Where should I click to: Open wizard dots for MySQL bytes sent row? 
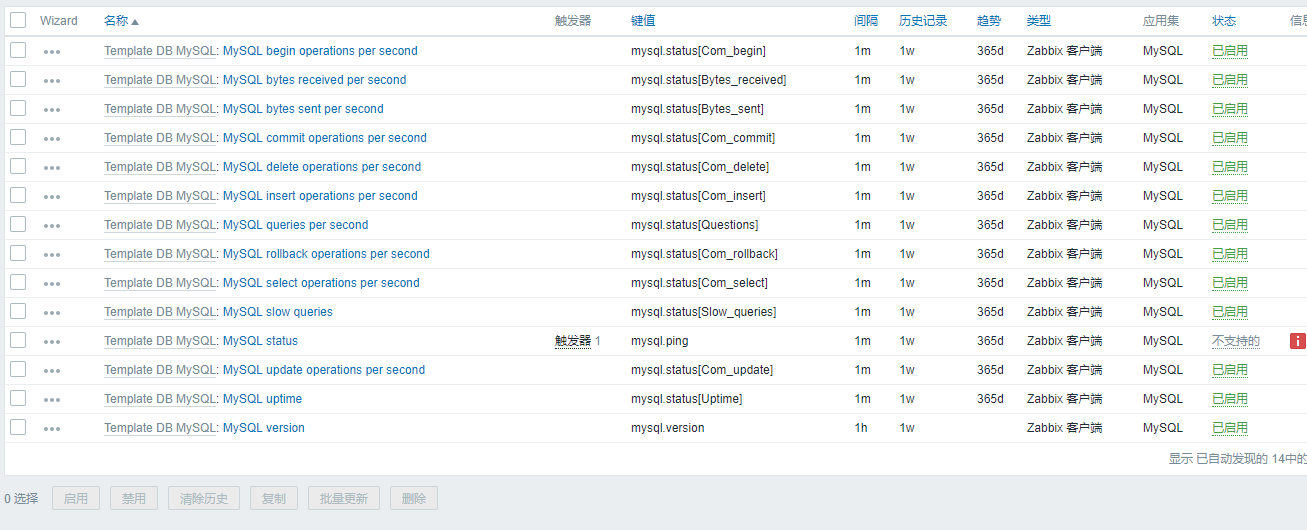tap(52, 109)
